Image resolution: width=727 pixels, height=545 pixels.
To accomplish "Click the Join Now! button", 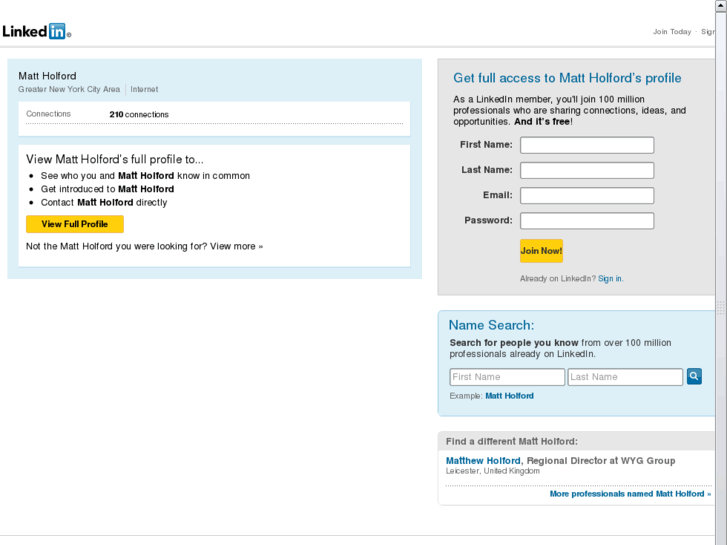I will [541, 251].
